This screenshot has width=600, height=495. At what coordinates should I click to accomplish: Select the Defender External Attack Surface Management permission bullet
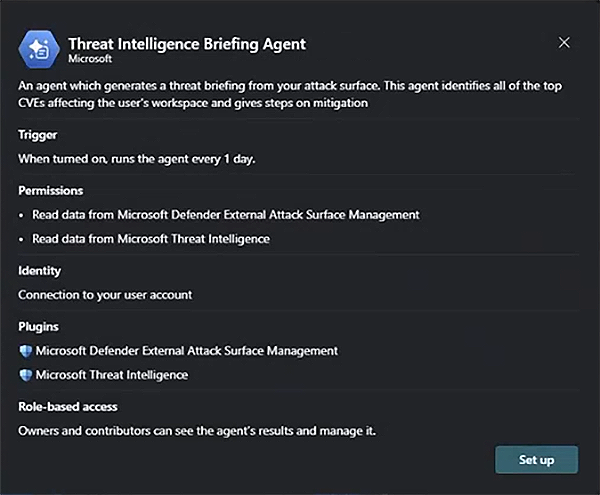225,214
